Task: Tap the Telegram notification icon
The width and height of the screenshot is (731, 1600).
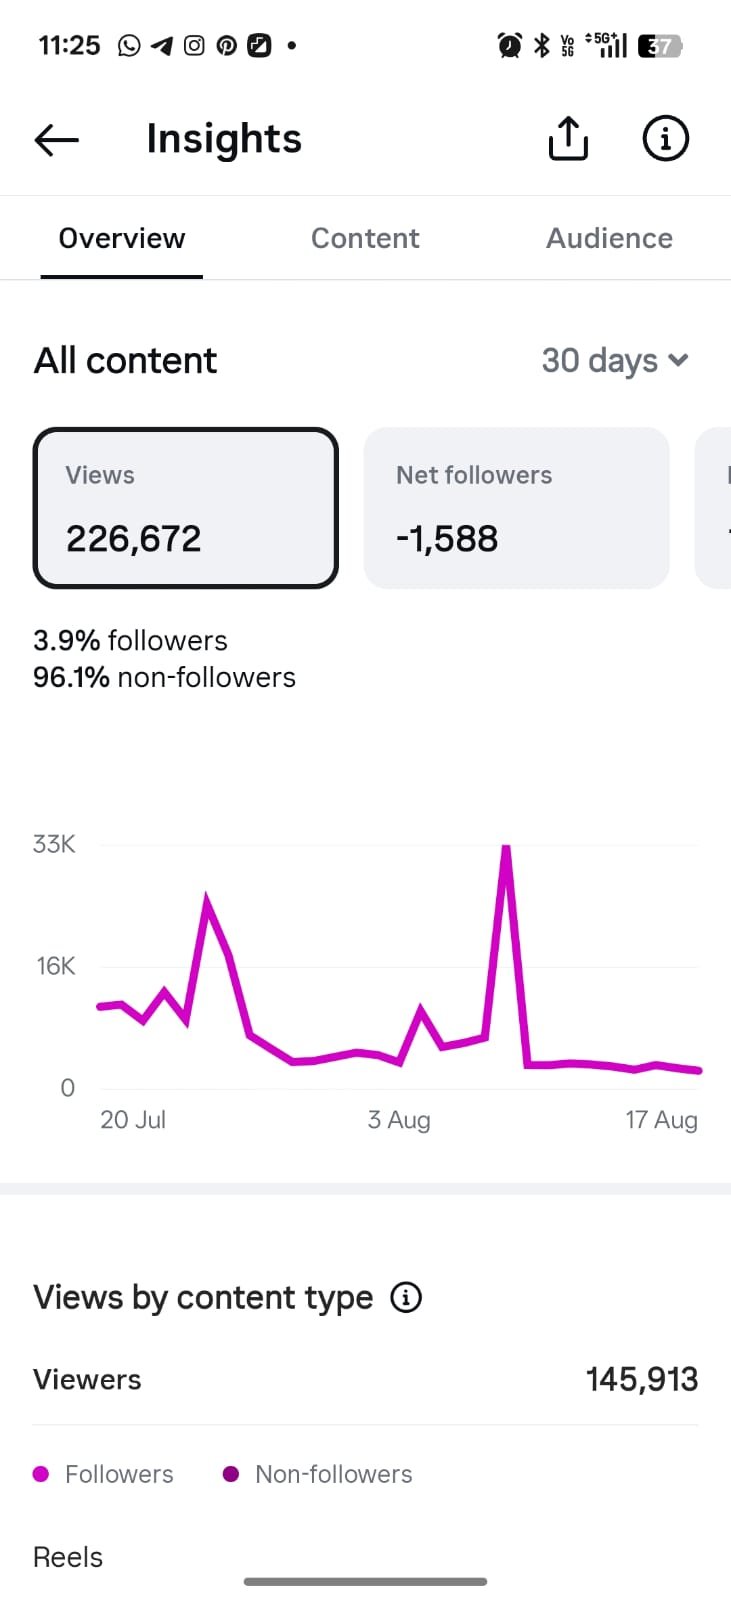Action: [x=162, y=45]
